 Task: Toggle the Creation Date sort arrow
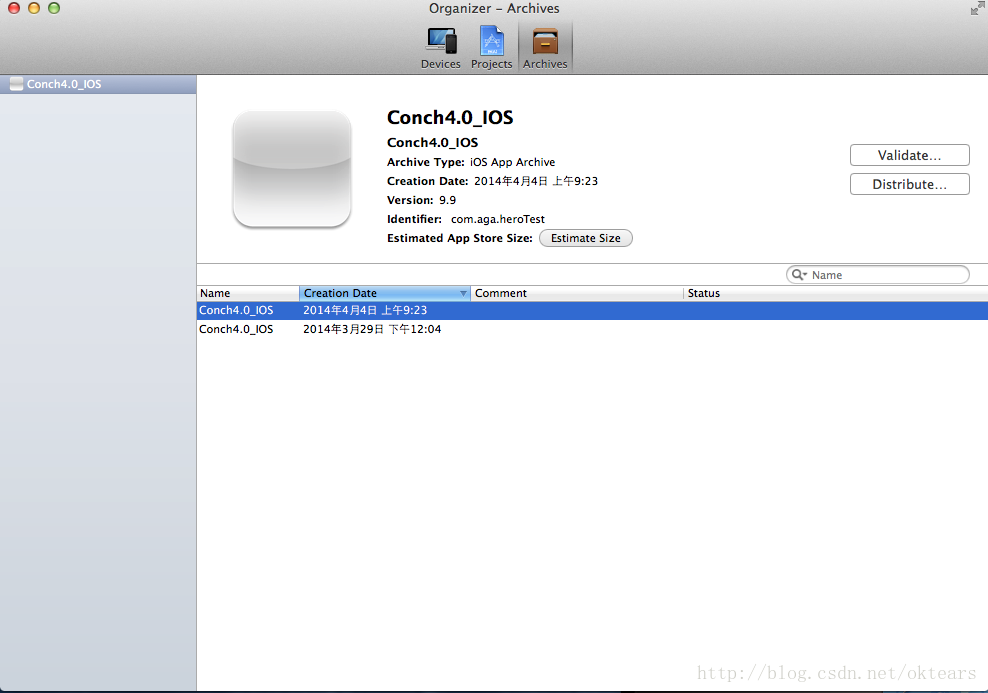pyautogui.click(x=463, y=294)
